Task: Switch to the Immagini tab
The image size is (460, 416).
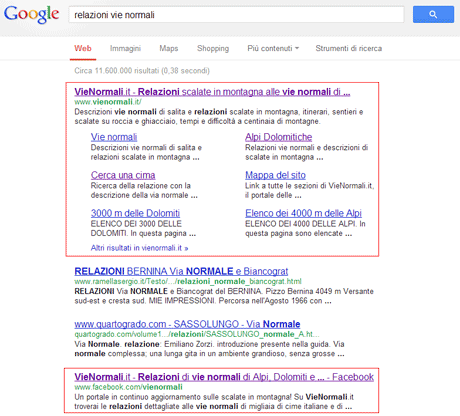Action: 125,48
